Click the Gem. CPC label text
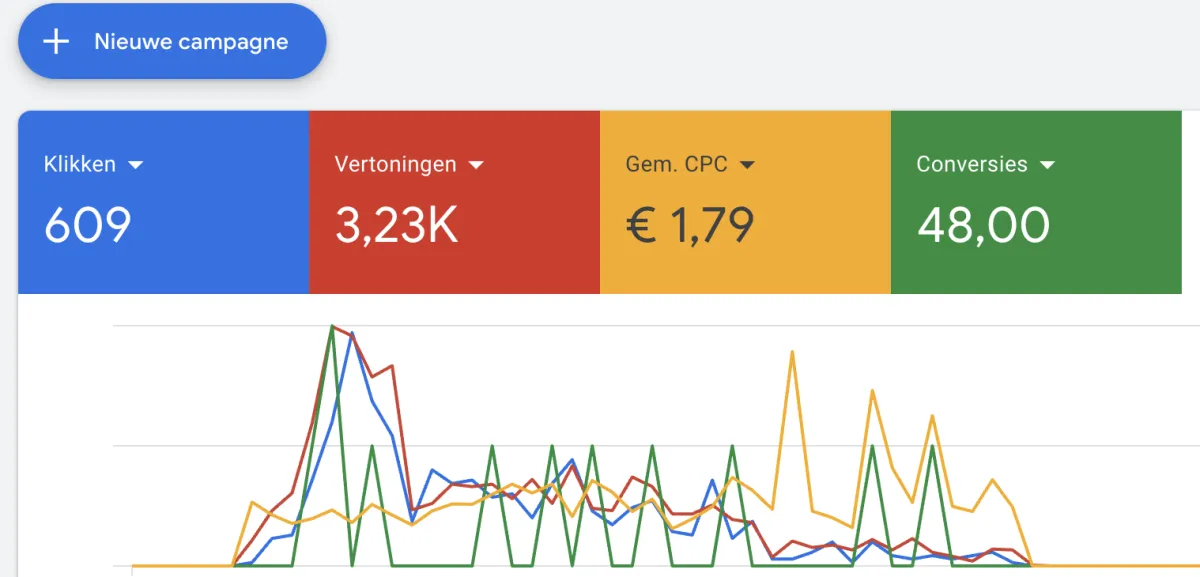The height and width of the screenshot is (577, 1200). [677, 164]
